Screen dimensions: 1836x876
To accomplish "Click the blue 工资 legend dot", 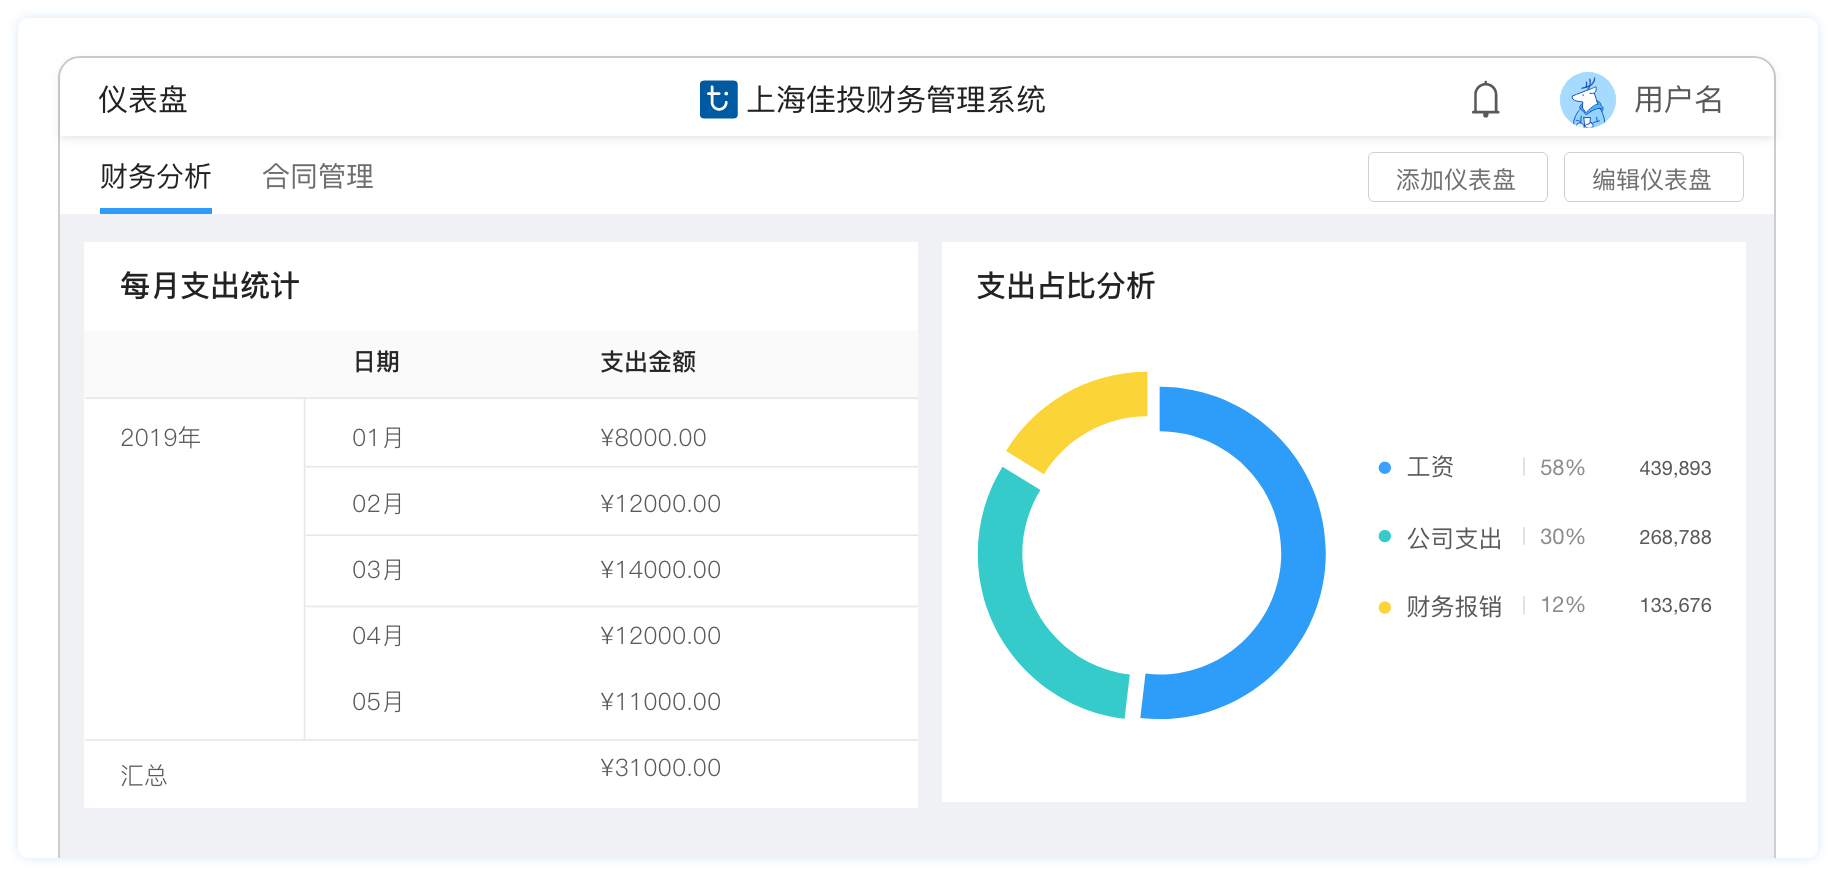I will pos(1384,468).
